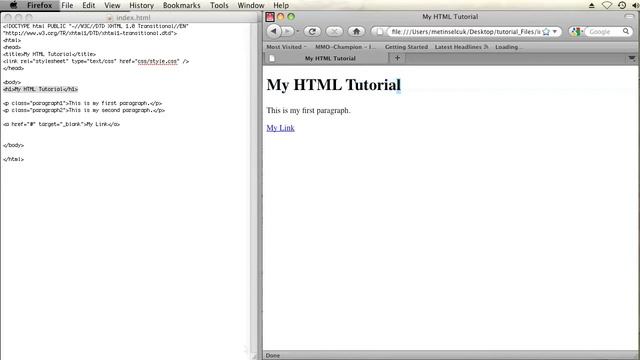Screen dimensions: 640x360
Task: Click the page identity icon in address bar
Action: [x=380, y=32]
